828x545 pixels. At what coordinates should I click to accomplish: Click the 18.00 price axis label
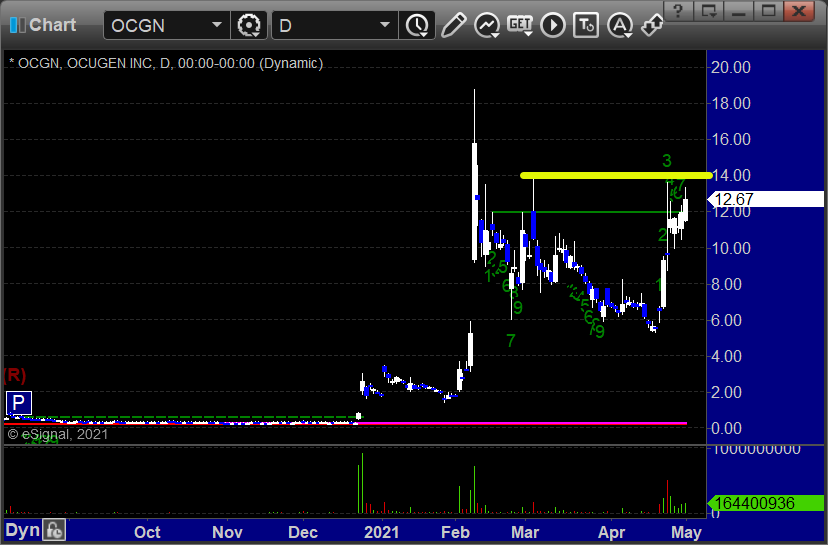coord(731,103)
